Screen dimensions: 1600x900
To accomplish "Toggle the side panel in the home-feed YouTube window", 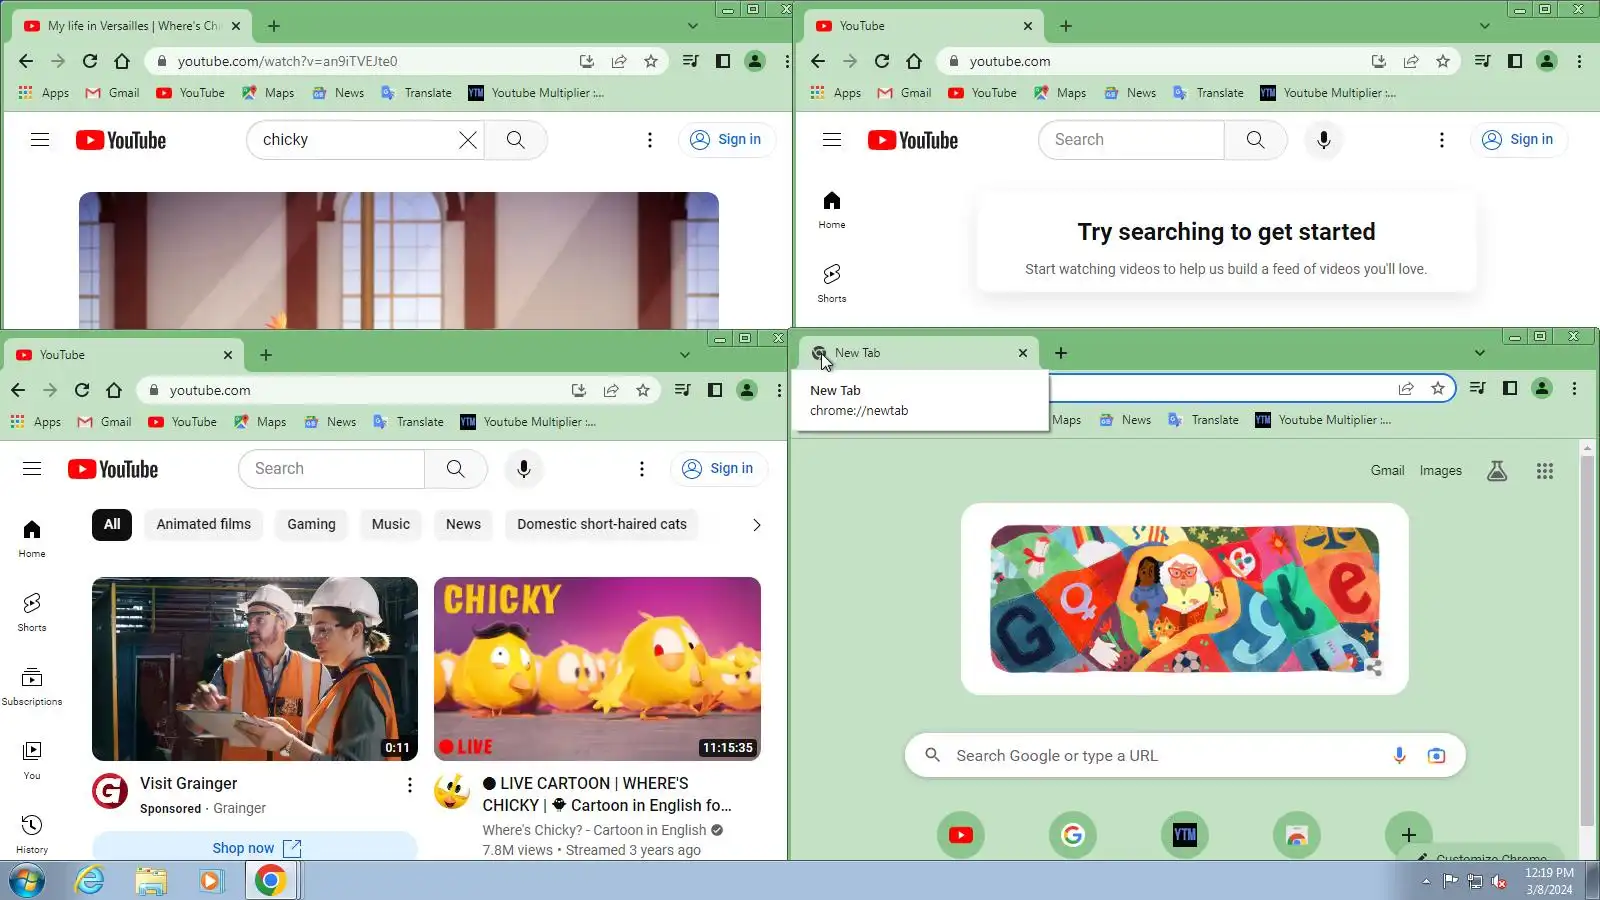I will tap(715, 390).
